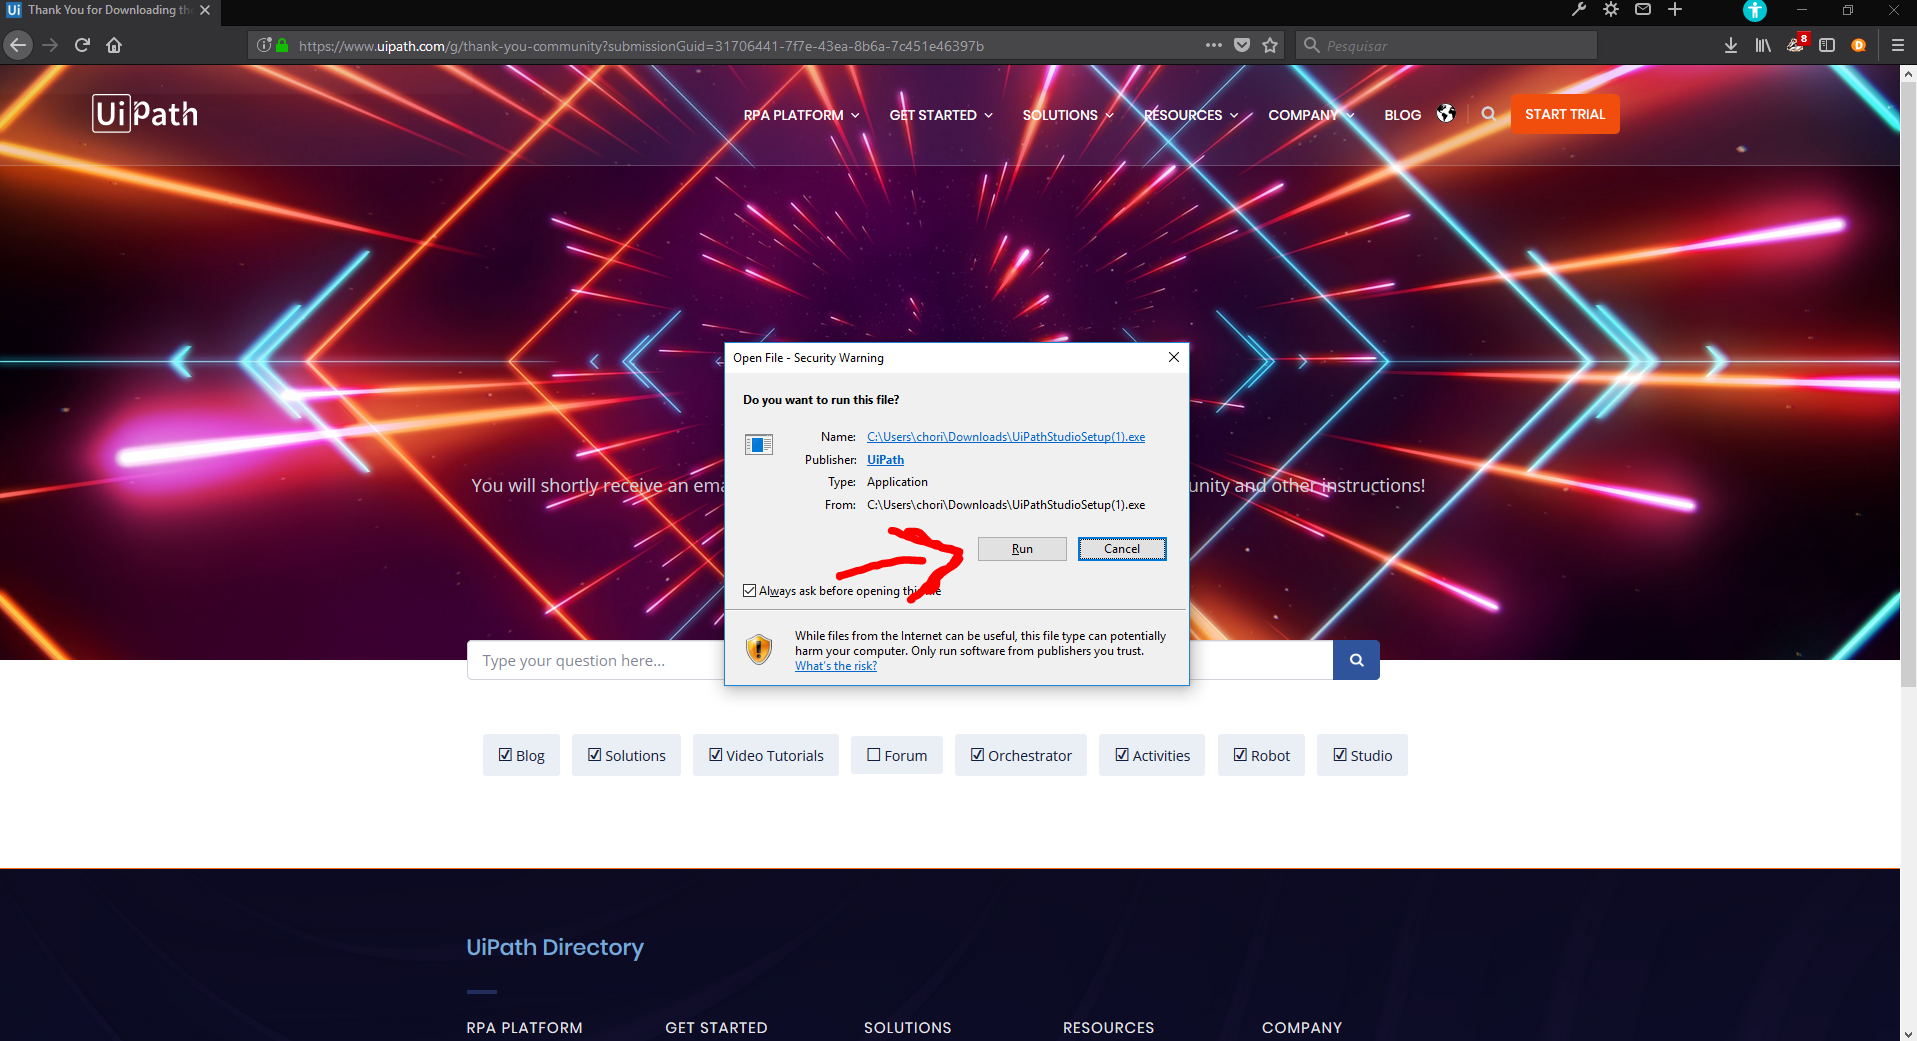Click Cancel in the security dialog
Image resolution: width=1917 pixels, height=1041 pixels.
1122,549
